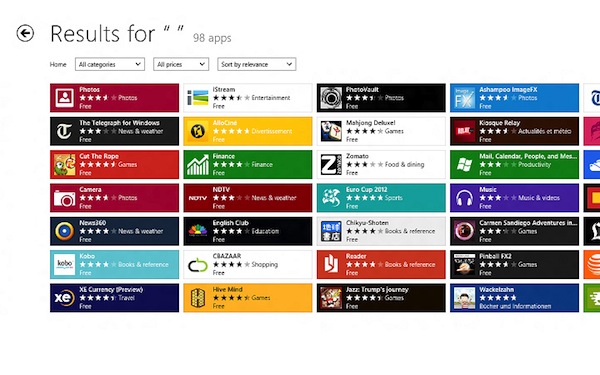The height and width of the screenshot is (375, 600).
Task: Open the All categories dropdown
Action: [x=110, y=64]
